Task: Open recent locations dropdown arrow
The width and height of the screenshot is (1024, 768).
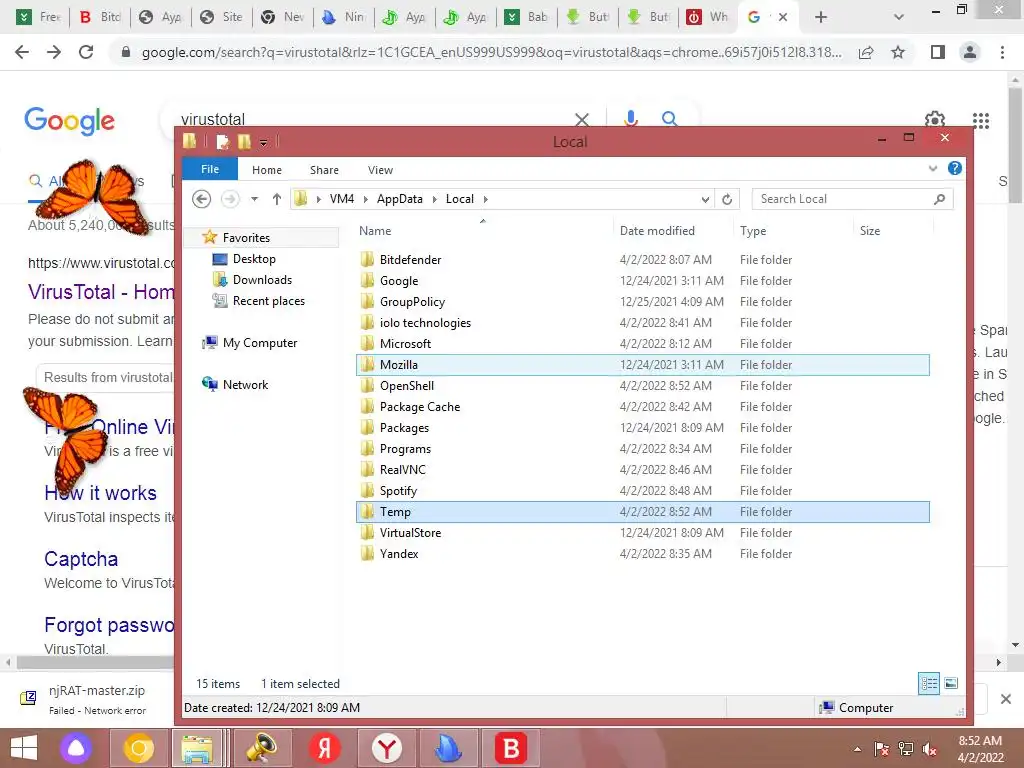Action: tap(254, 199)
